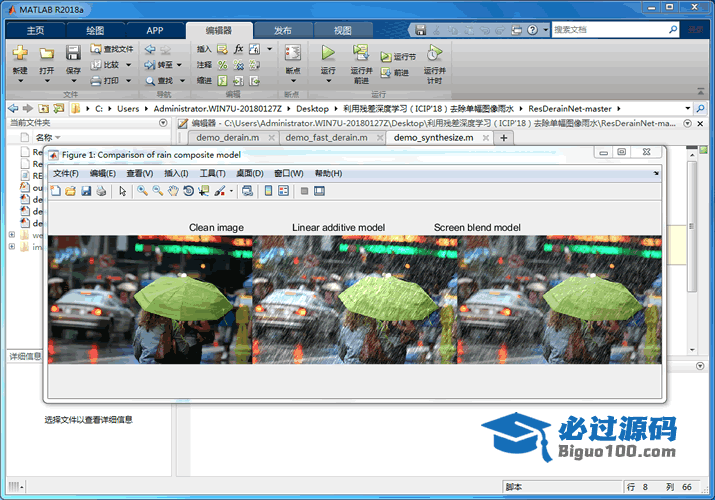Open the figure Tools (工具(T)) menu
This screenshot has width=715, height=500.
tap(212, 173)
